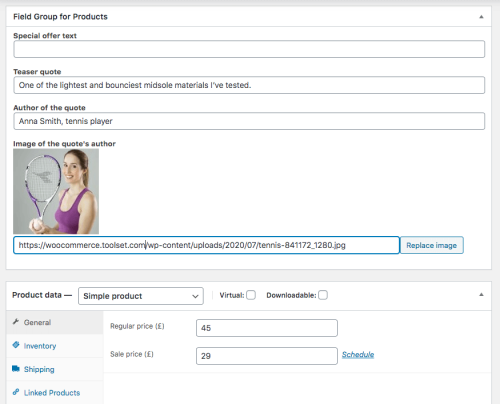Click the Inventory tag icon

16,345
